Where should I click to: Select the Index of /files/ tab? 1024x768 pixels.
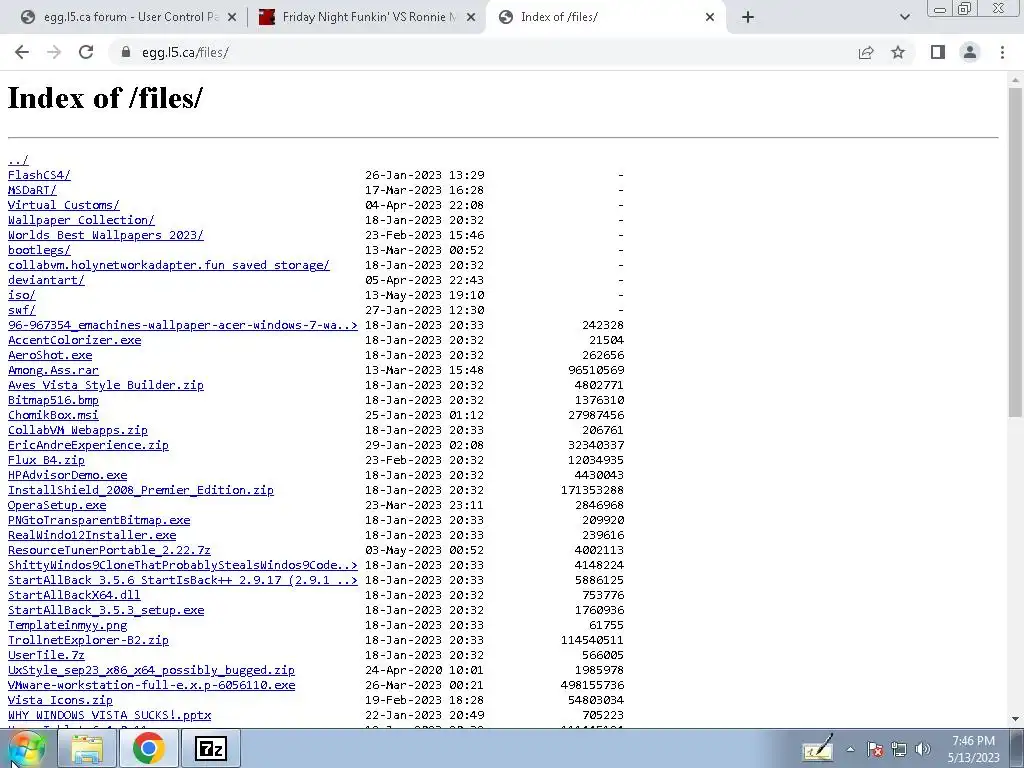pos(606,17)
